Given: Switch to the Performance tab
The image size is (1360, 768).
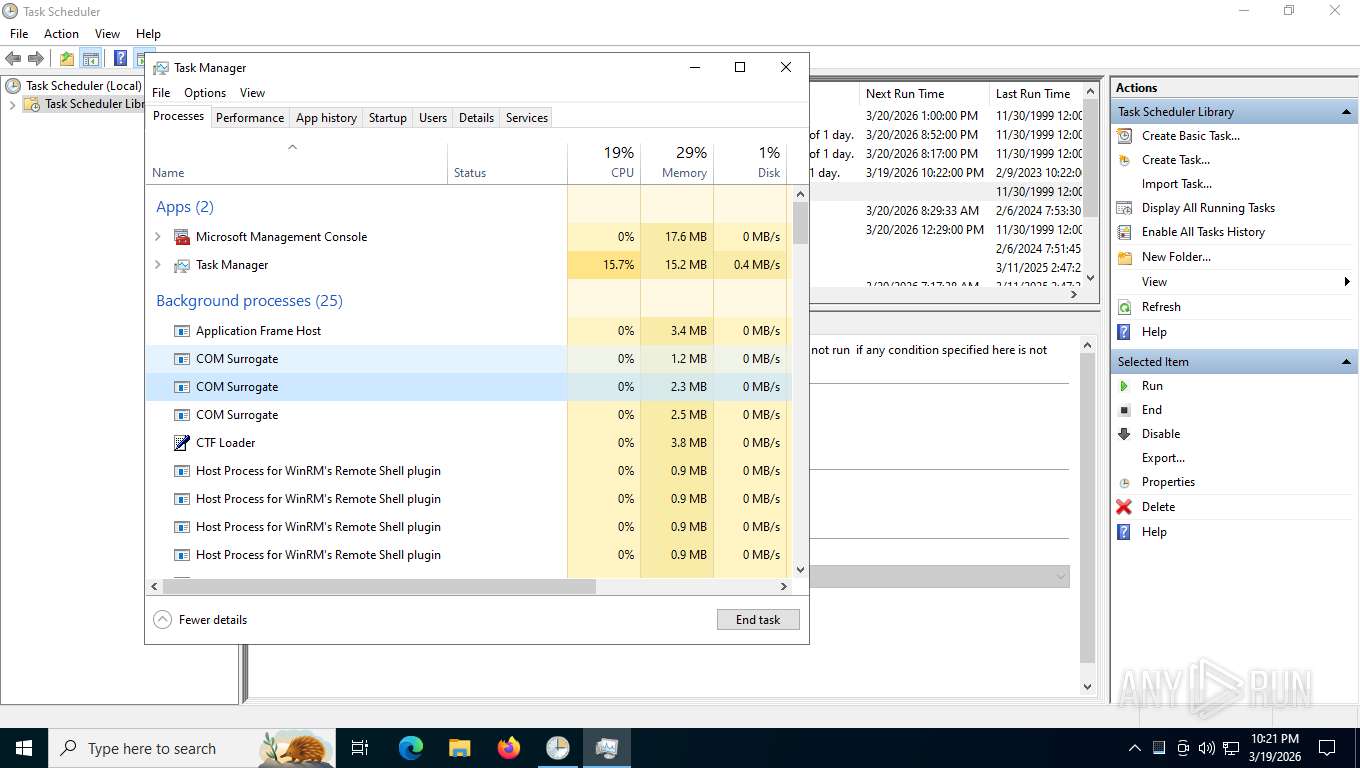Looking at the screenshot, I should click(250, 118).
